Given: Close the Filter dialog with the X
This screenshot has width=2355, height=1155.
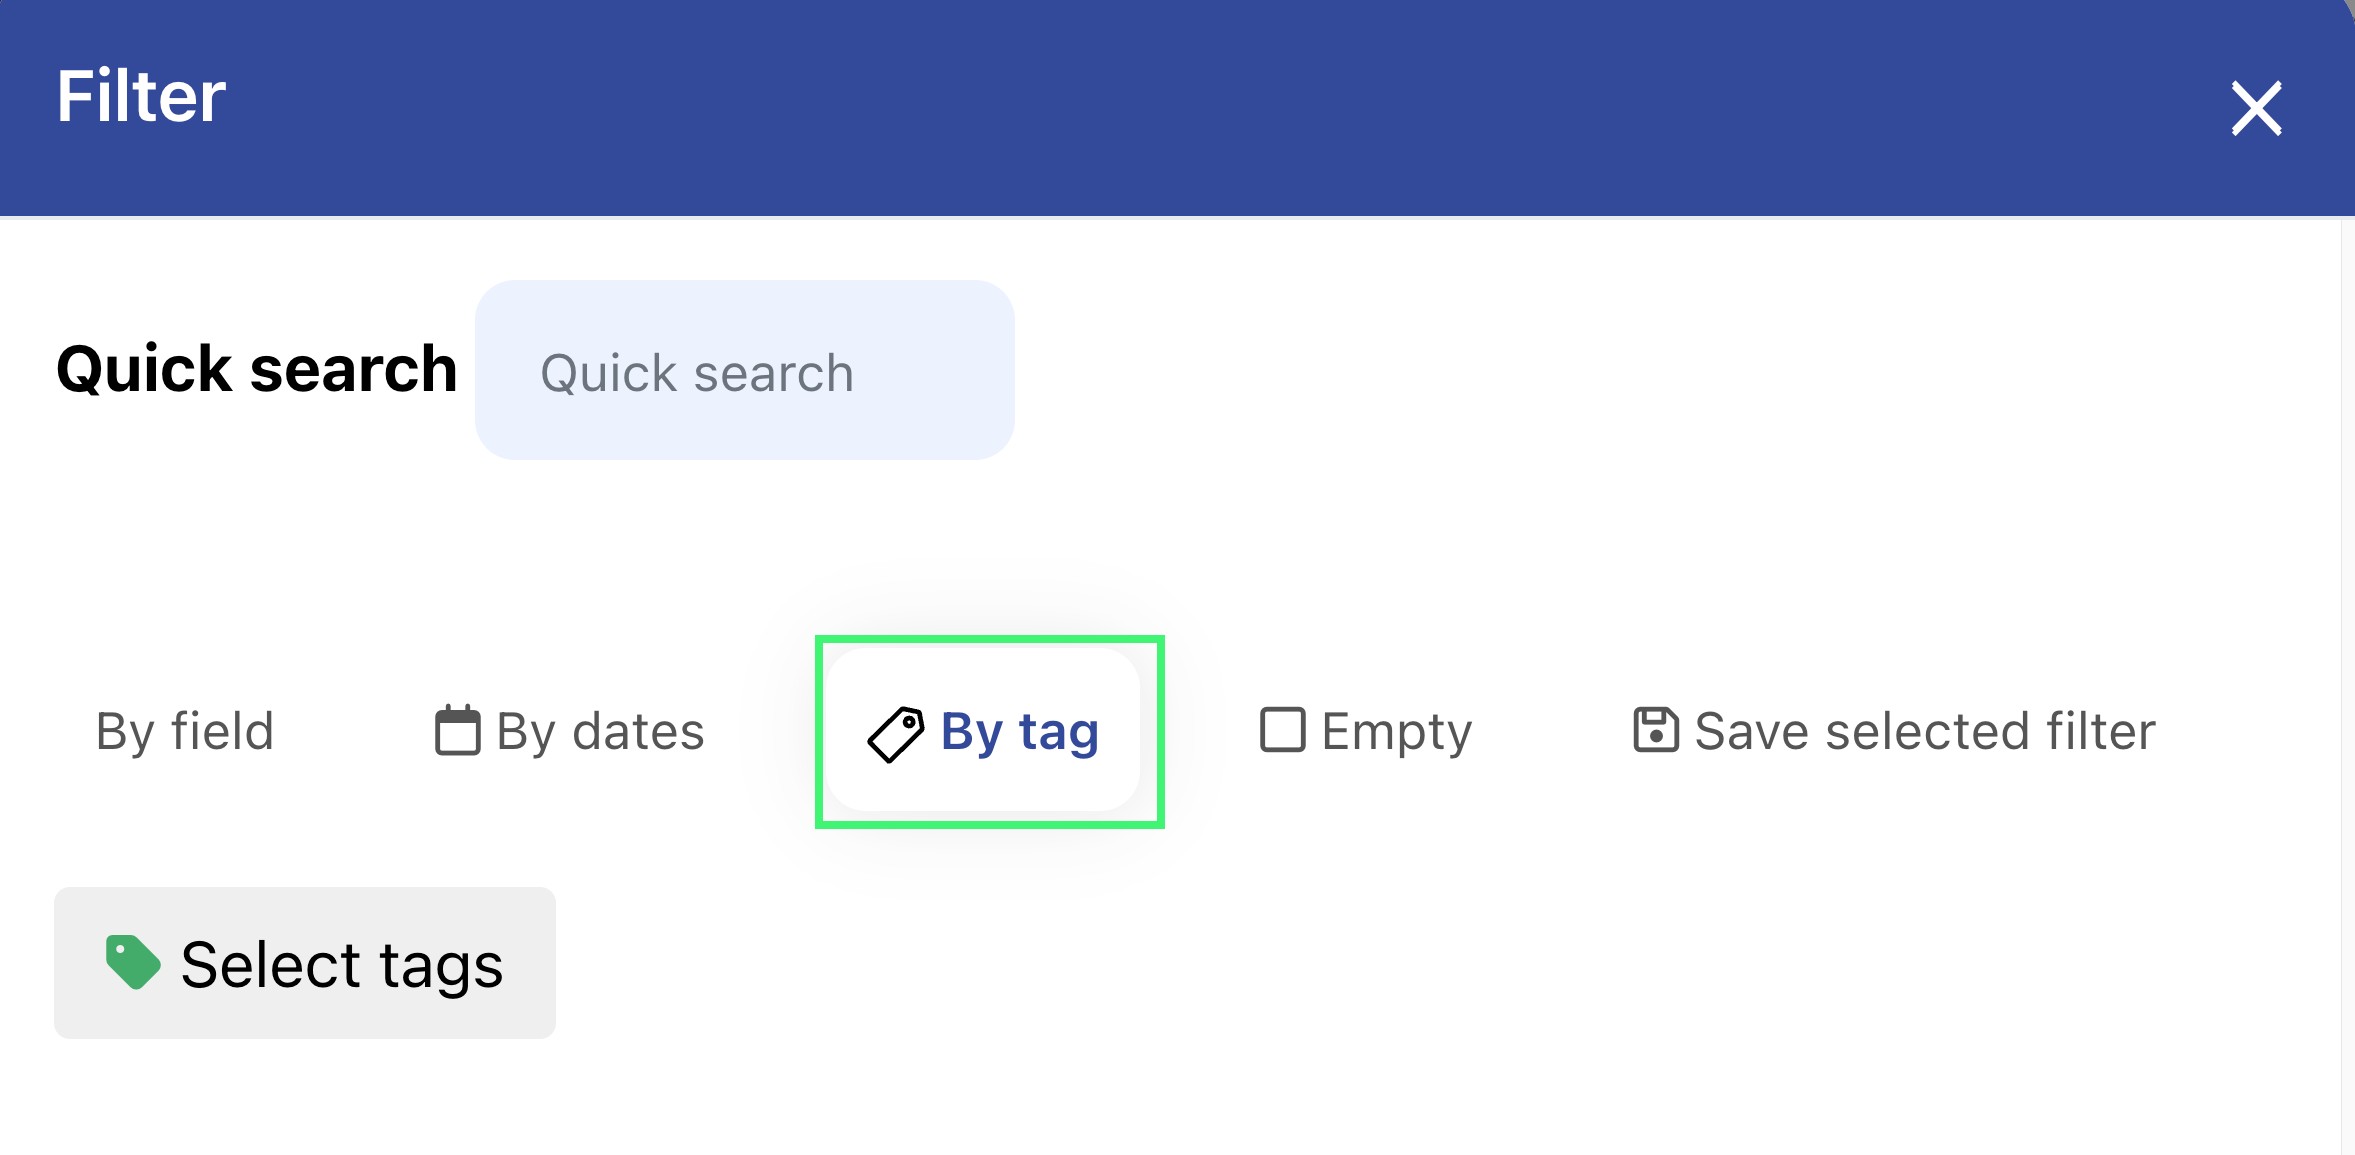Looking at the screenshot, I should [2256, 108].
